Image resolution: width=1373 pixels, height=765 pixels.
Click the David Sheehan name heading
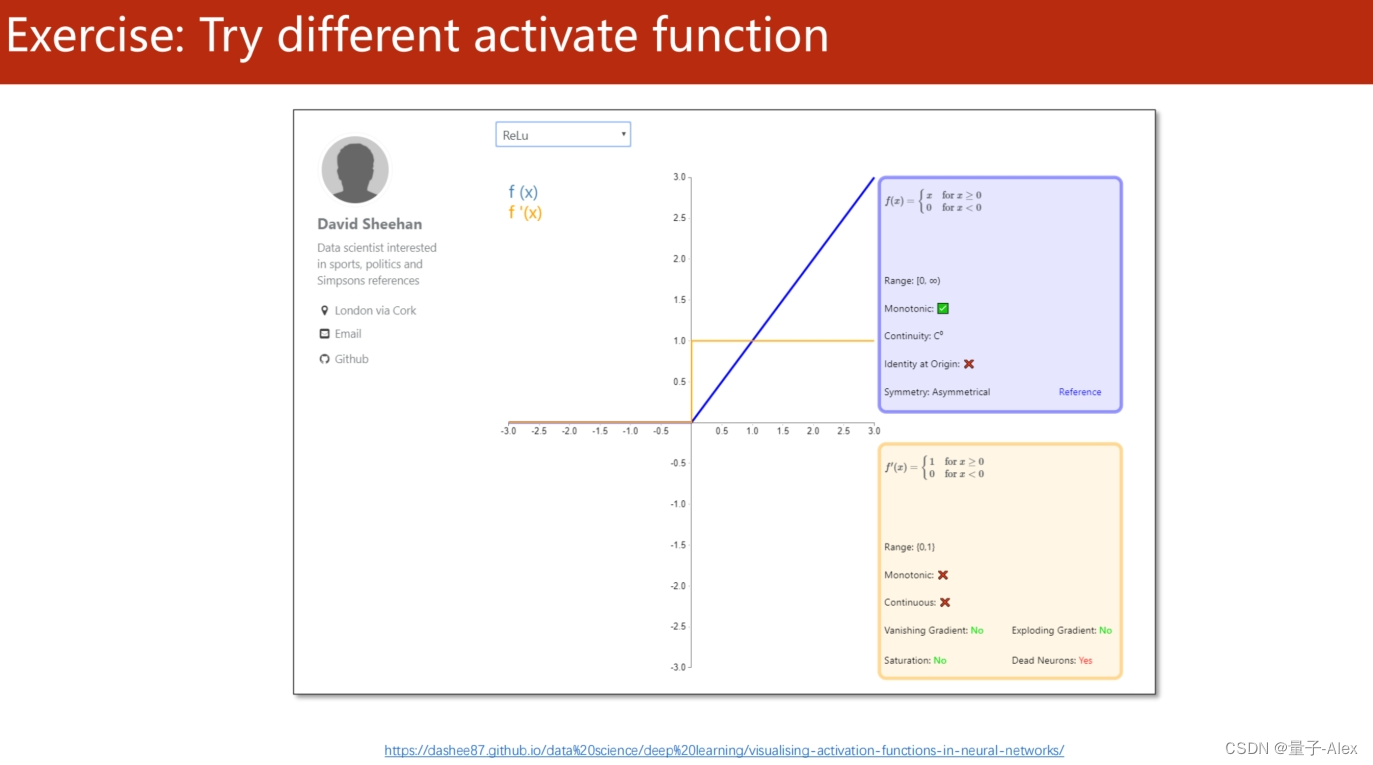click(x=370, y=224)
